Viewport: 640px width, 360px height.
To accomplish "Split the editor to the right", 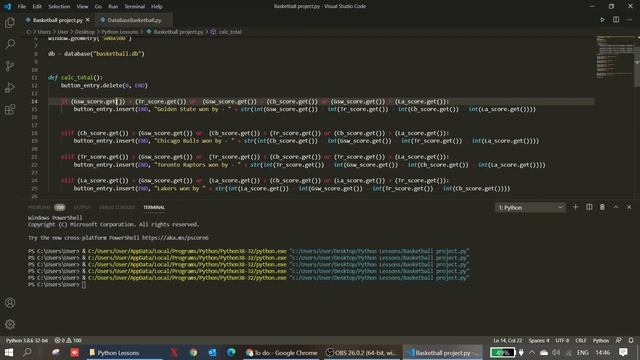I will coord(616,20).
